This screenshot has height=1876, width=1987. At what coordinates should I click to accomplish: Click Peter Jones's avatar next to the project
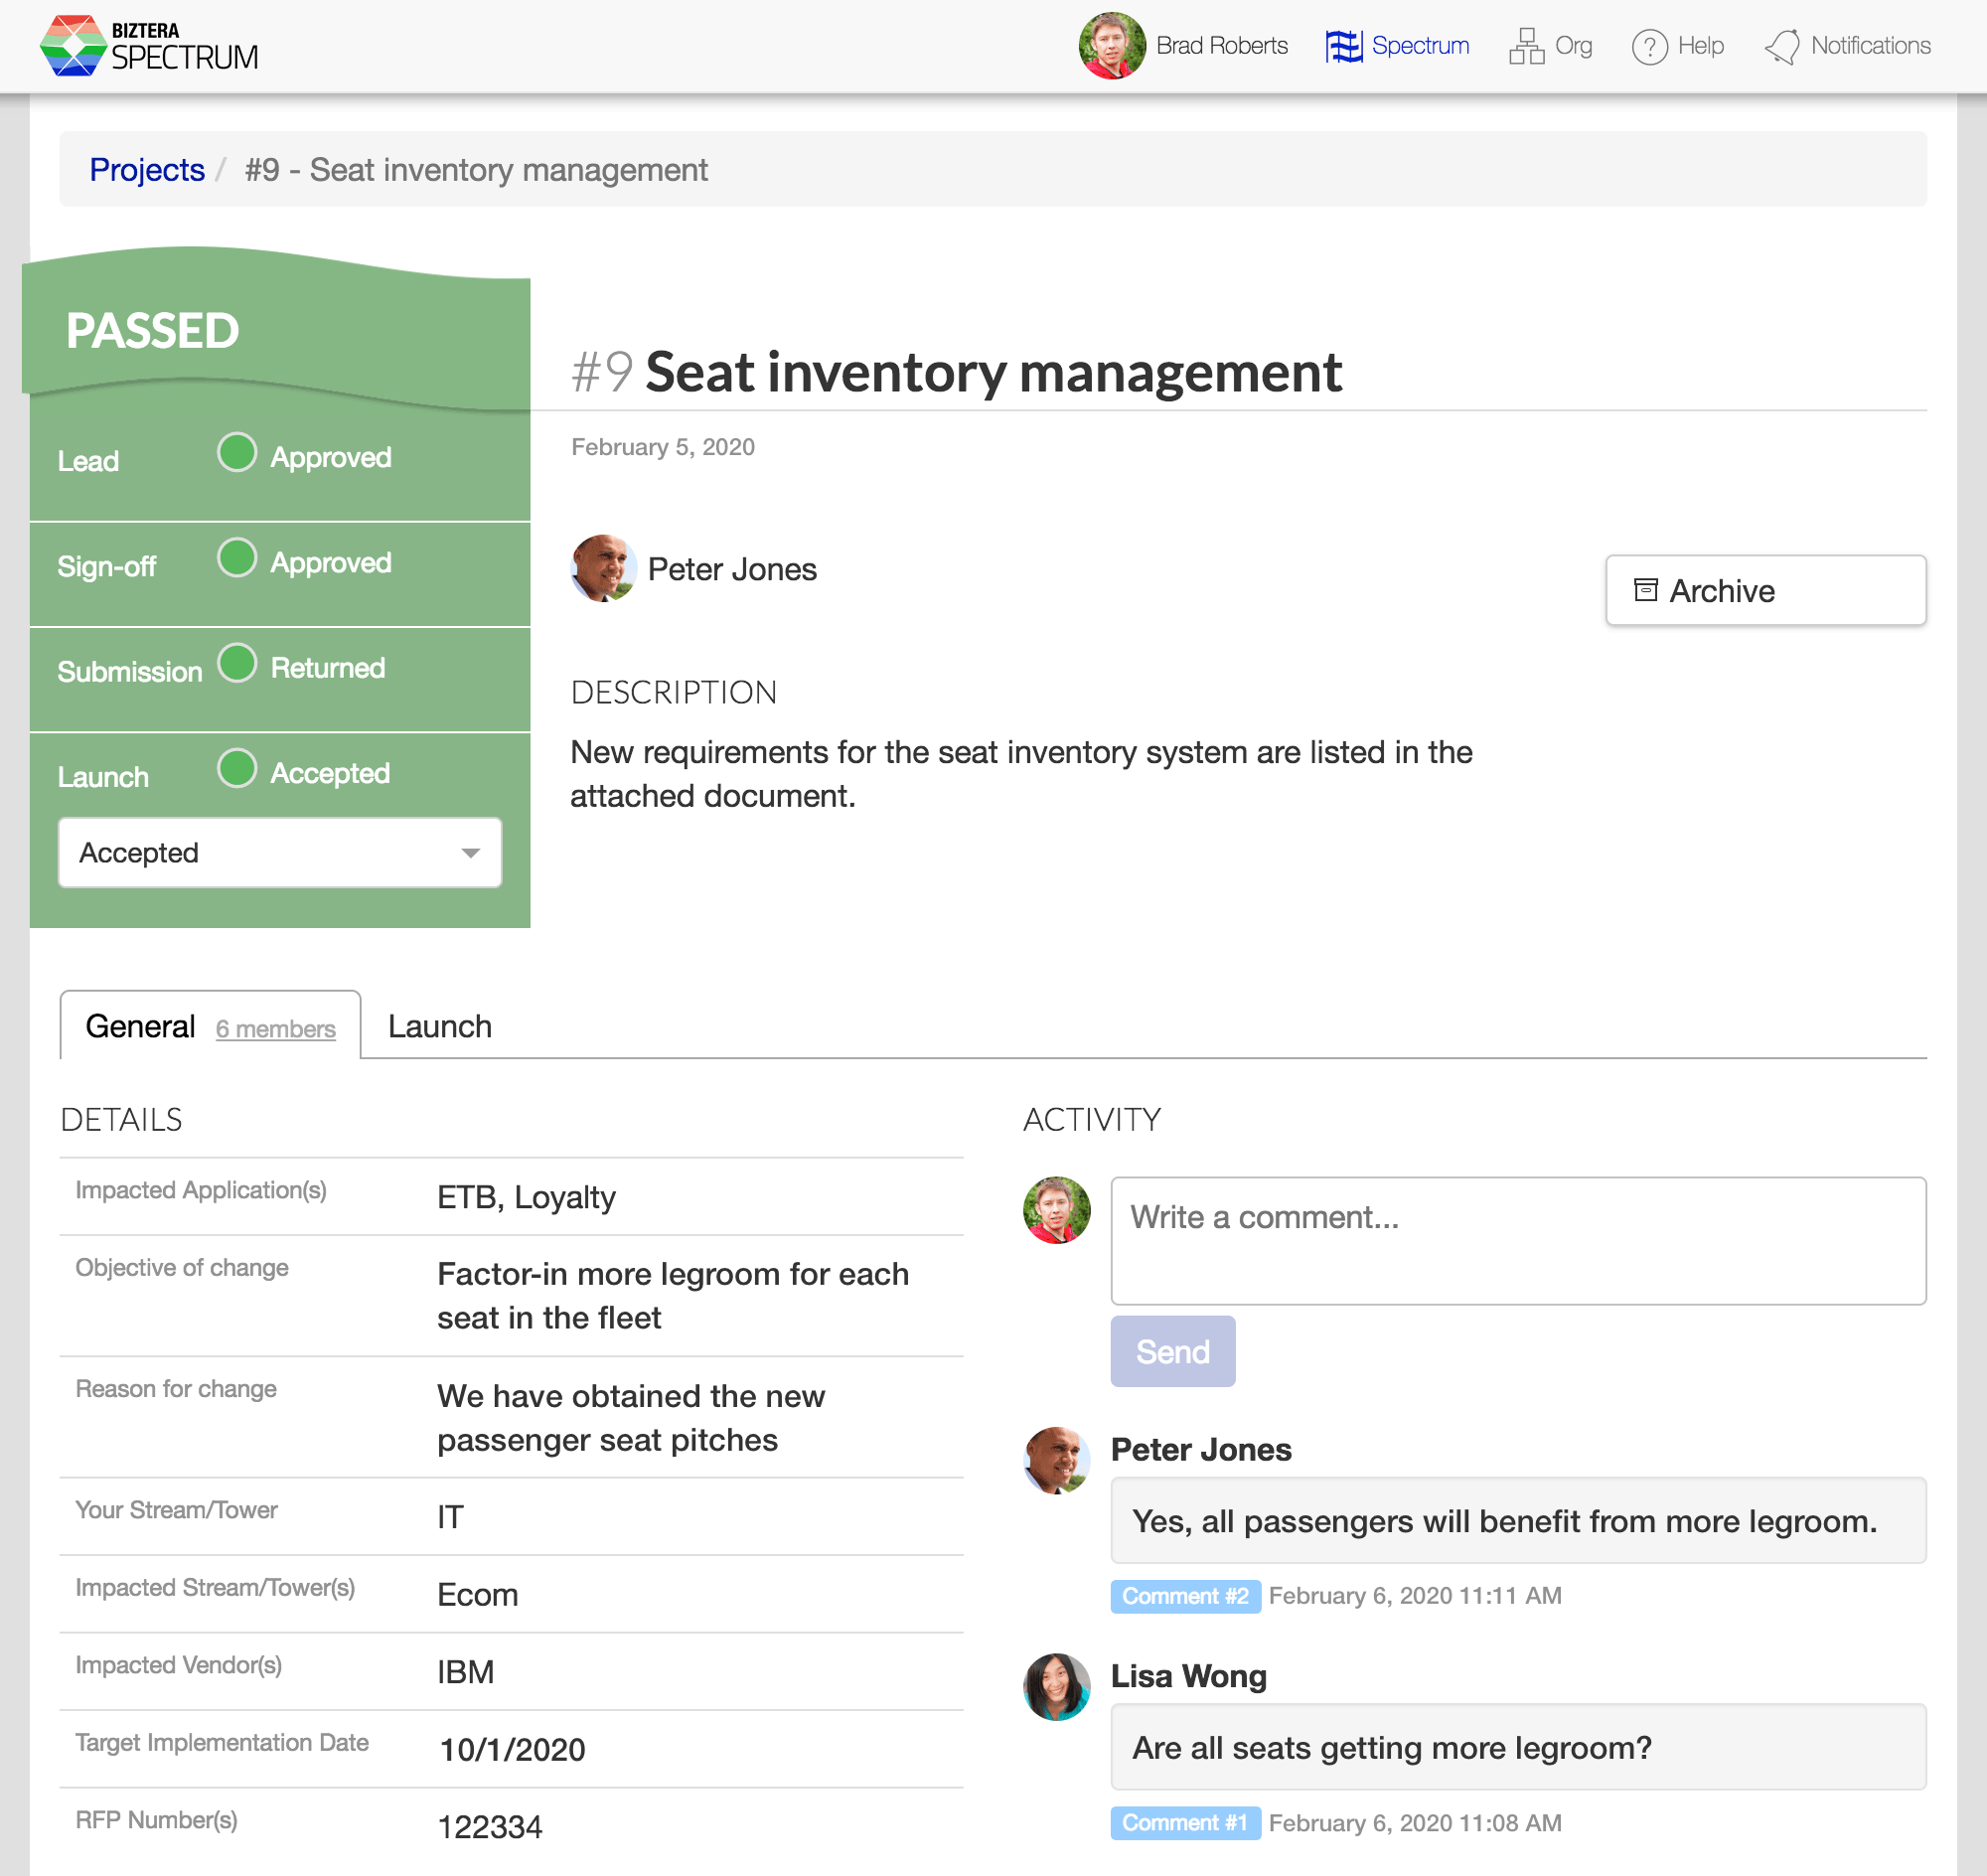(x=603, y=569)
